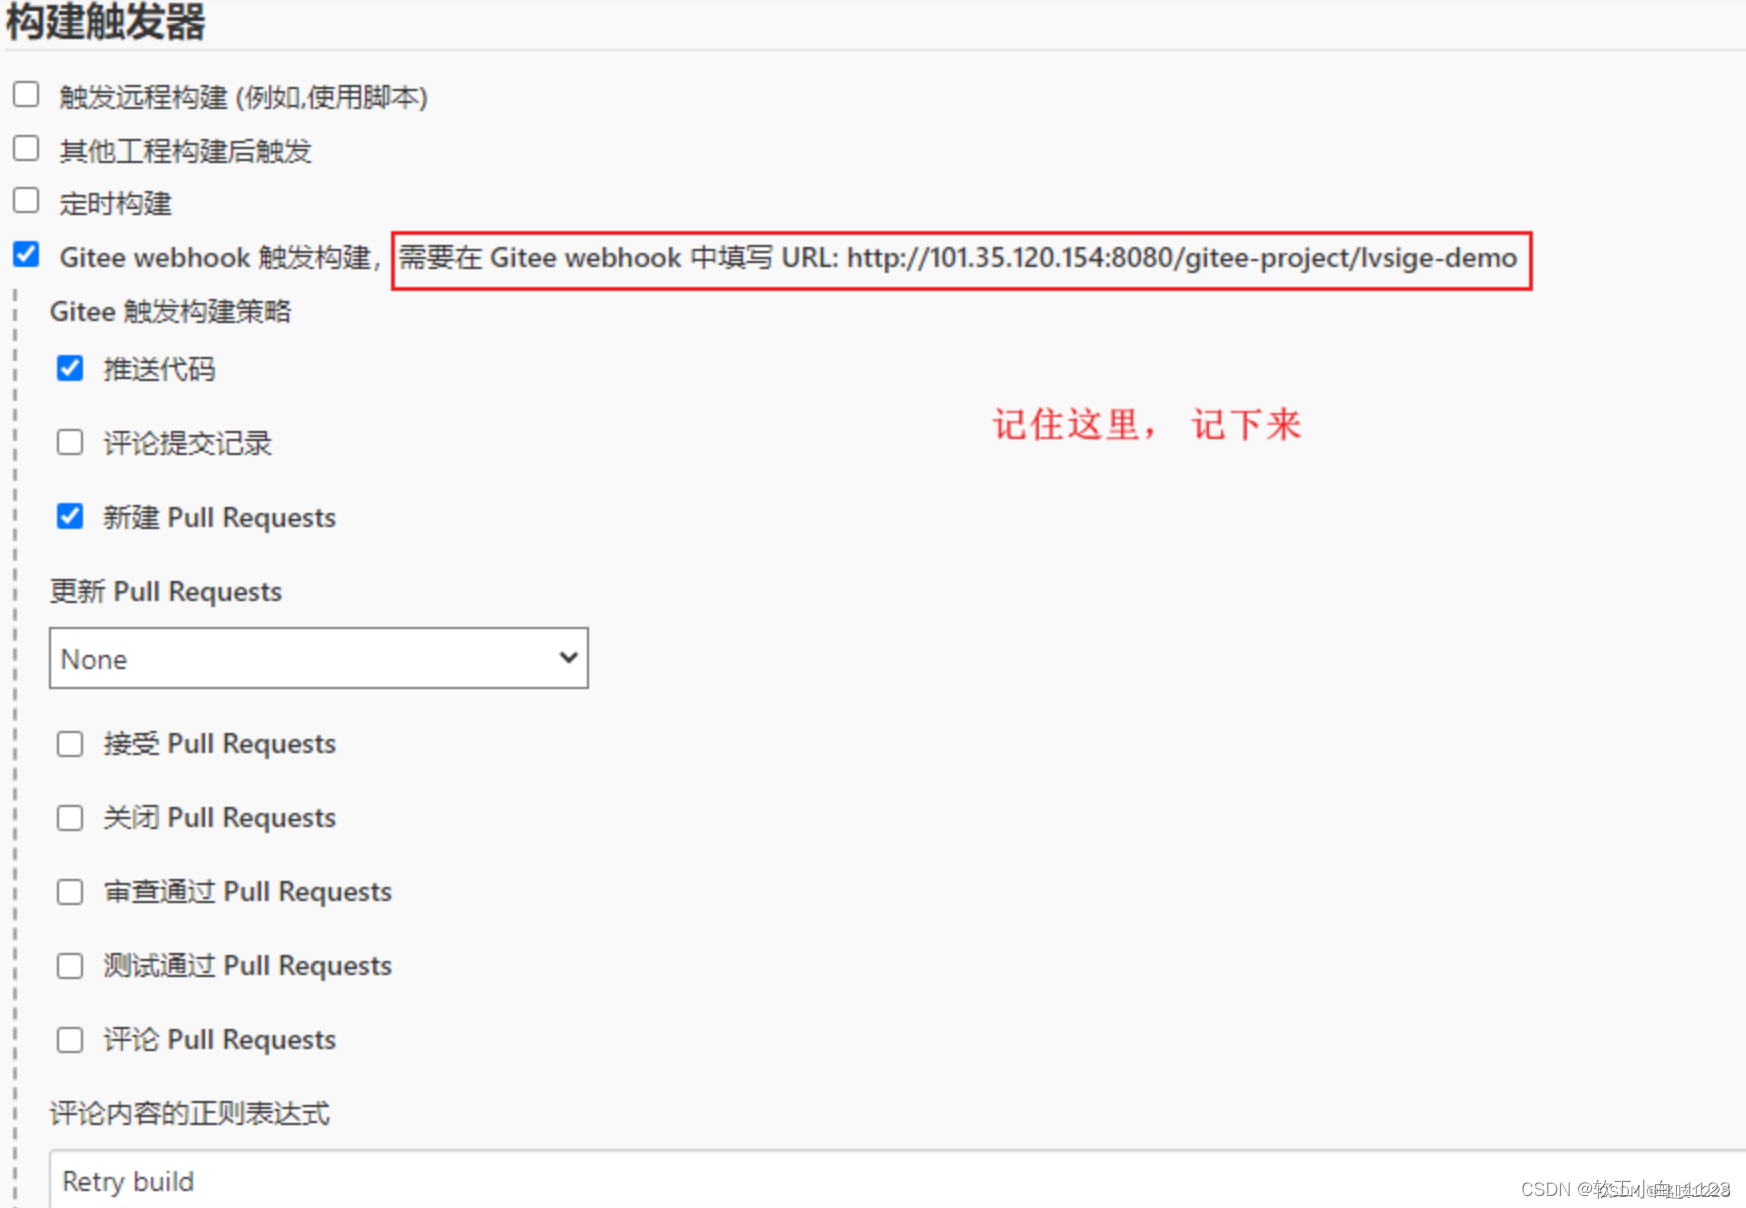Image resolution: width=1746 pixels, height=1208 pixels.
Task: Open the 更新 Pull Requests dropdown showing None
Action: 319,658
